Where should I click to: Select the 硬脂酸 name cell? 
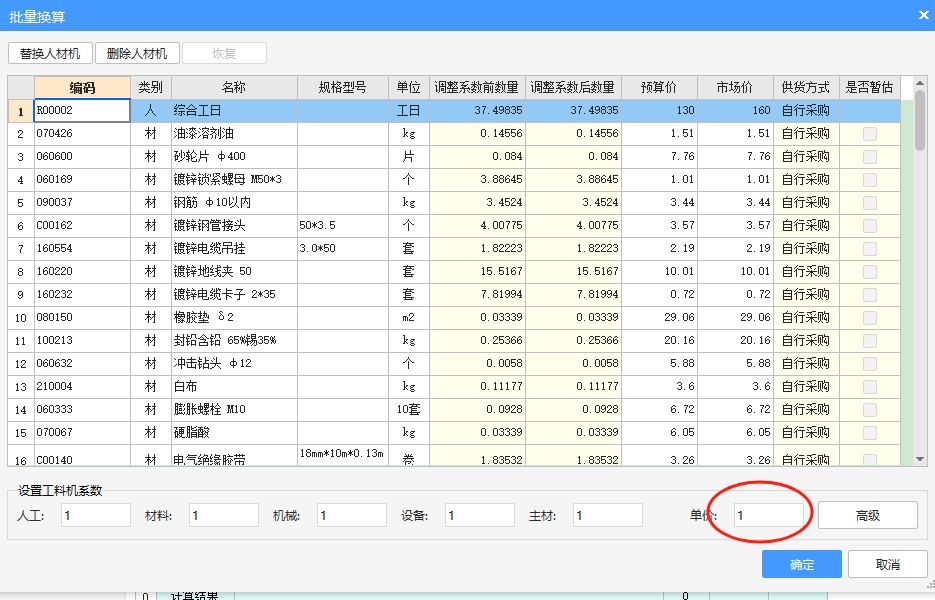pos(234,432)
